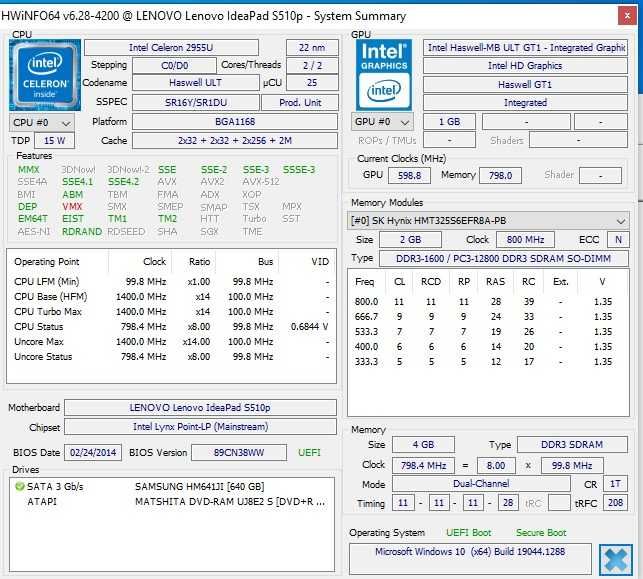
Task: Select the CPU Turbo Max row
Action: (x=171, y=312)
